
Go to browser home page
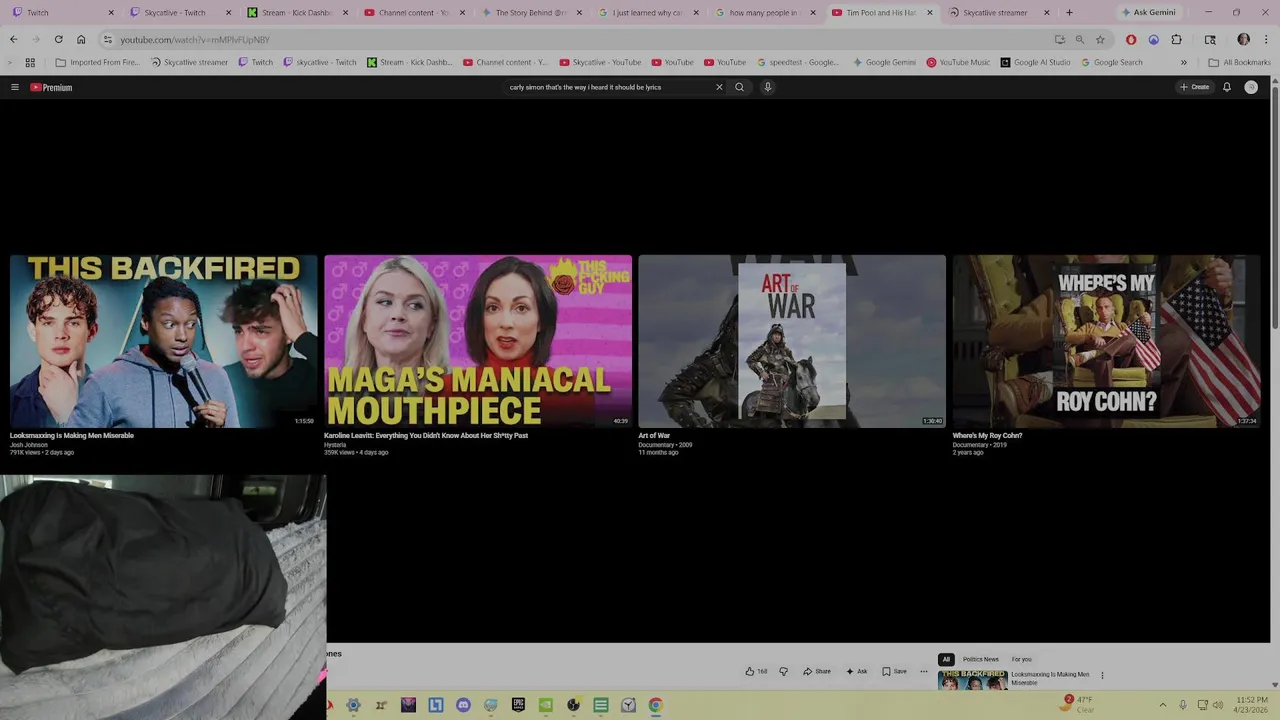coord(81,40)
